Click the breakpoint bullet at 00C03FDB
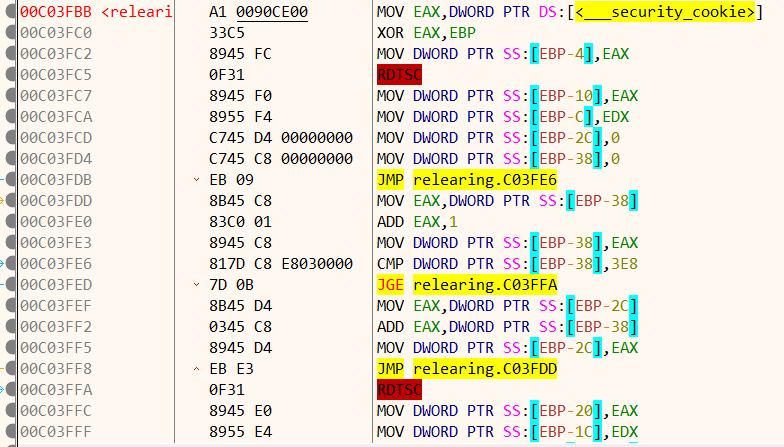Viewport: 784px width, 447px height. click(x=10, y=179)
